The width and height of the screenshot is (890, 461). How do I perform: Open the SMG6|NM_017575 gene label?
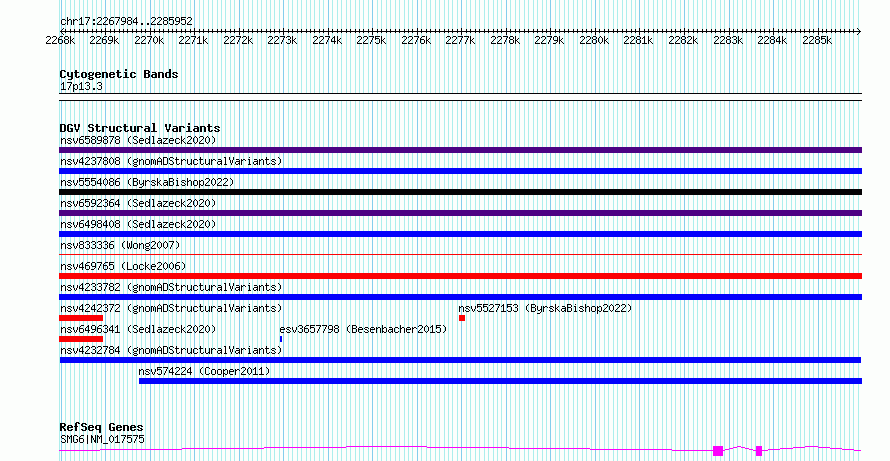102,439
